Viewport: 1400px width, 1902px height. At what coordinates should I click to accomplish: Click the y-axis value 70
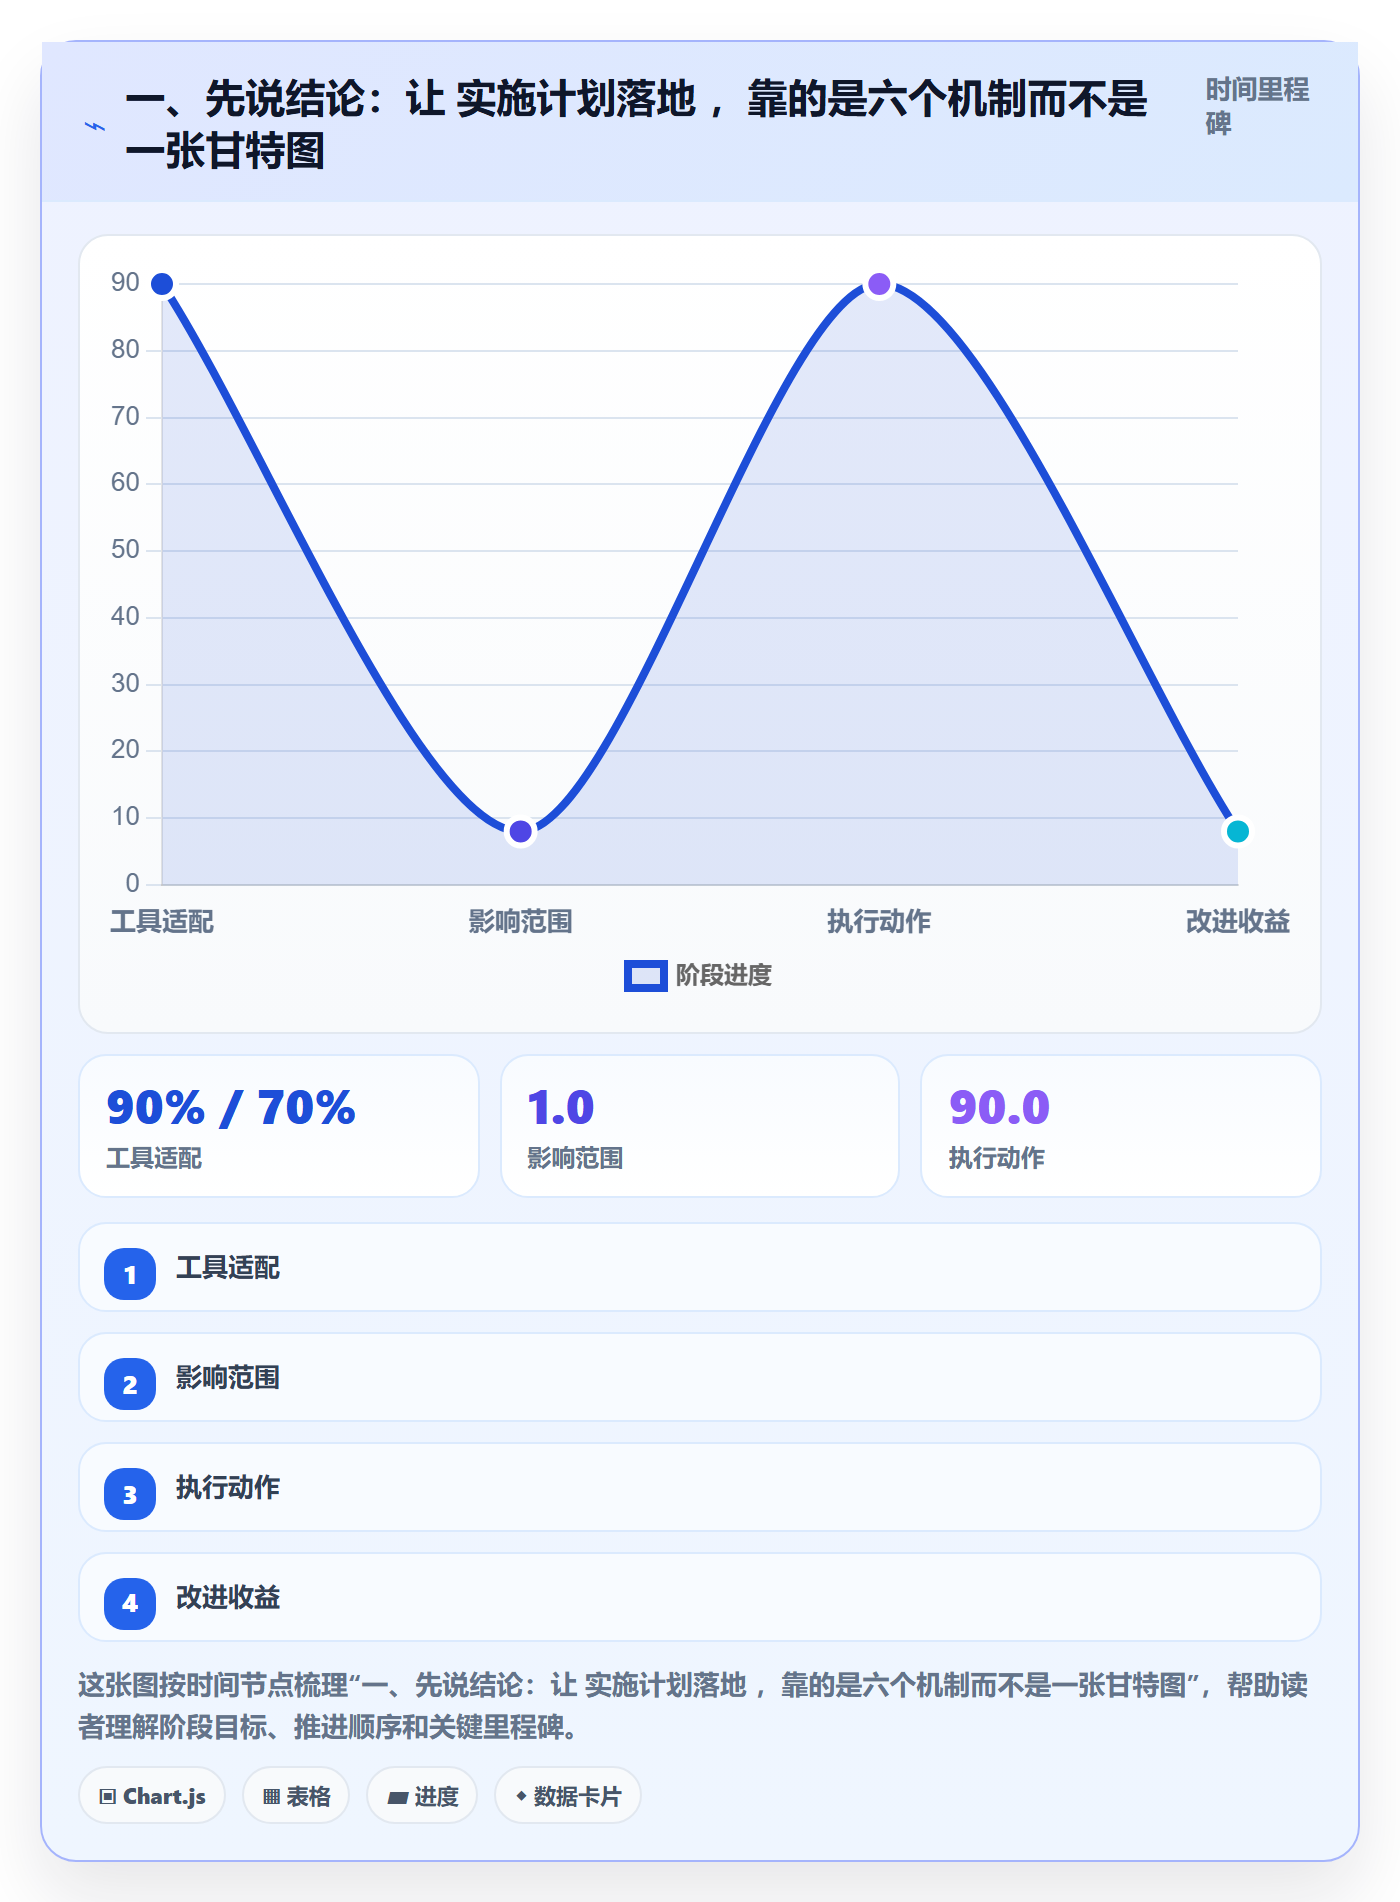(125, 417)
